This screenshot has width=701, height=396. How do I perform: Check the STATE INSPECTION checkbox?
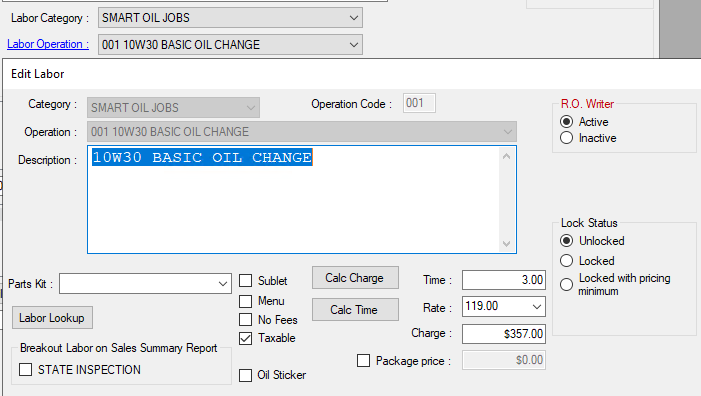click(x=25, y=370)
